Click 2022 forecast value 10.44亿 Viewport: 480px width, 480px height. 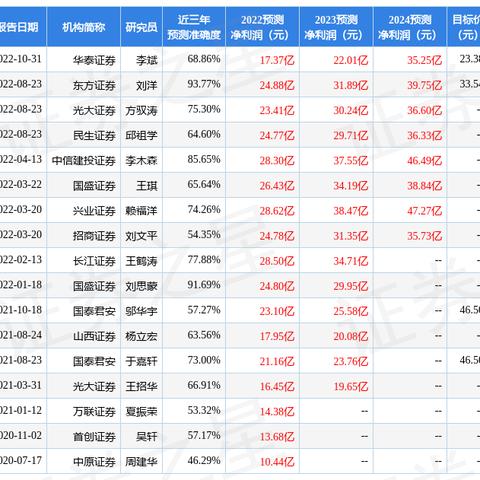[277, 462]
